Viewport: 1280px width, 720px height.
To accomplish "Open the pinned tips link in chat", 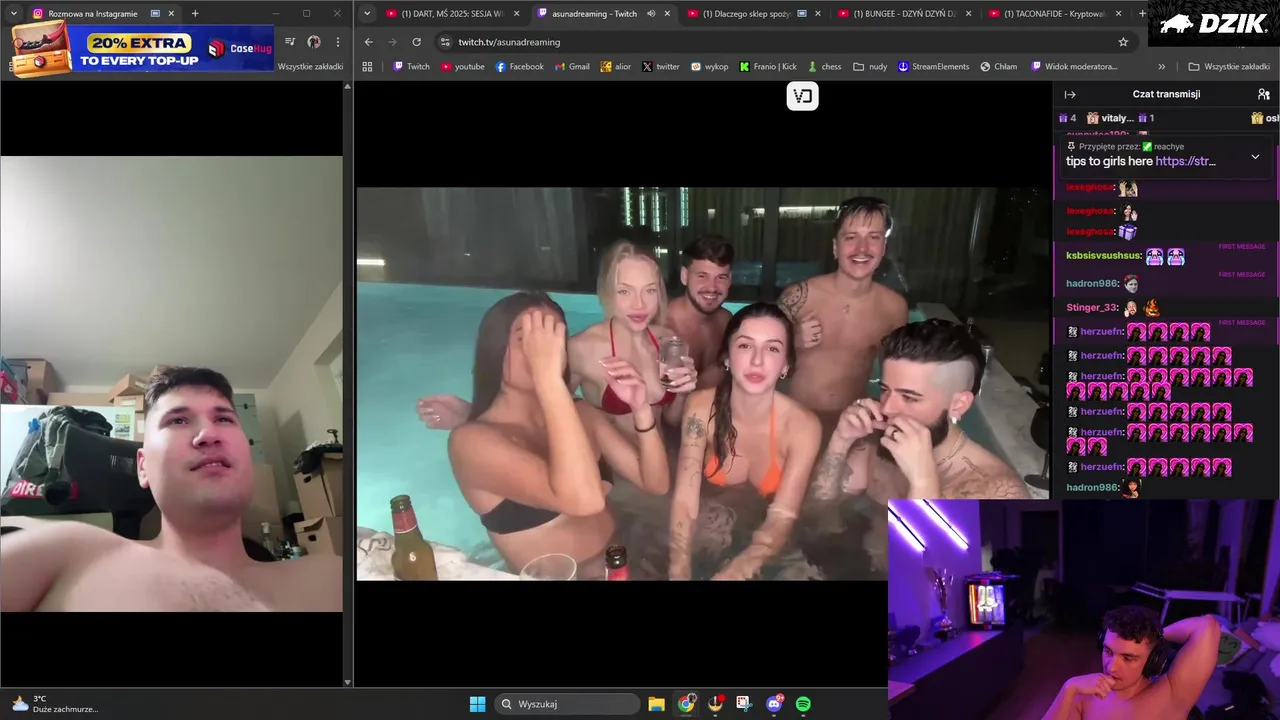I will pyautogui.click(x=1186, y=161).
